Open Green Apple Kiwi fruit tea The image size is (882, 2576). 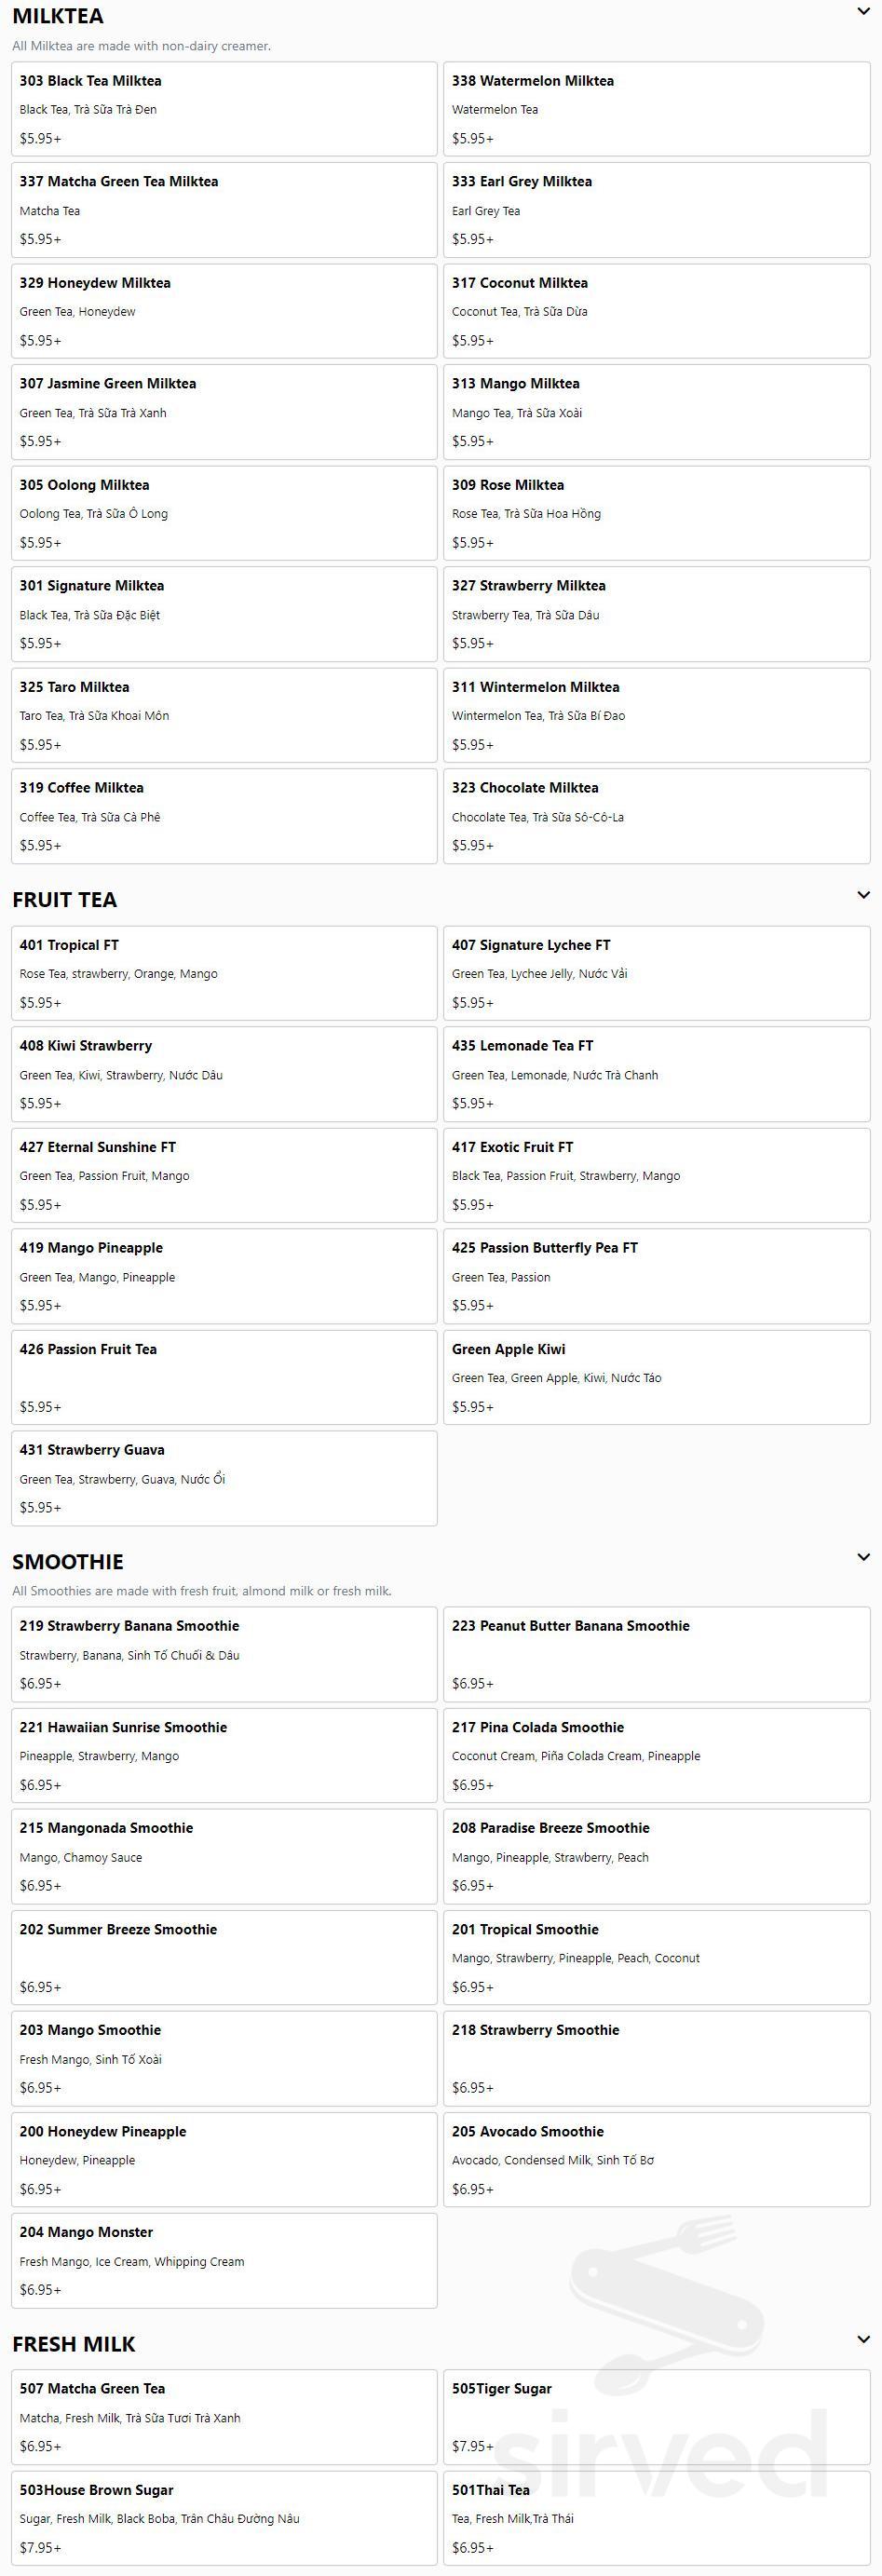tap(657, 1377)
